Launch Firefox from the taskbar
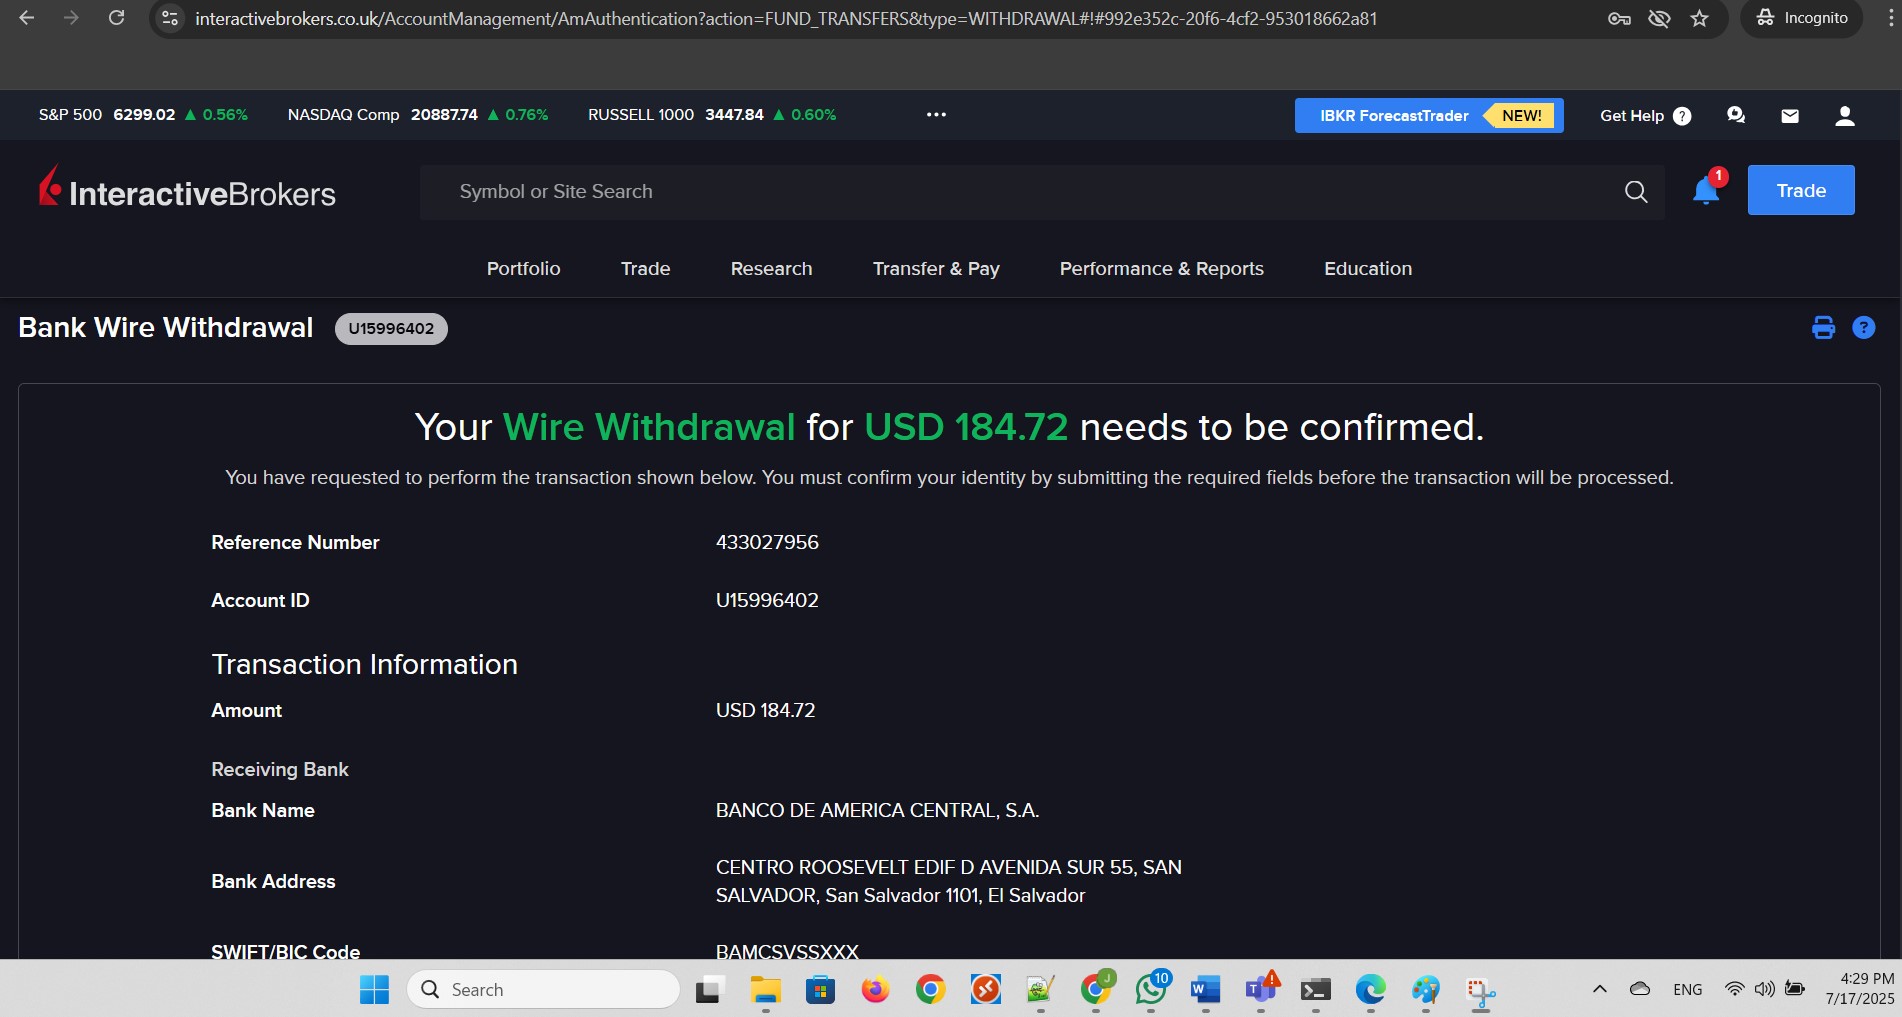The height and width of the screenshot is (1017, 1902). 875,989
